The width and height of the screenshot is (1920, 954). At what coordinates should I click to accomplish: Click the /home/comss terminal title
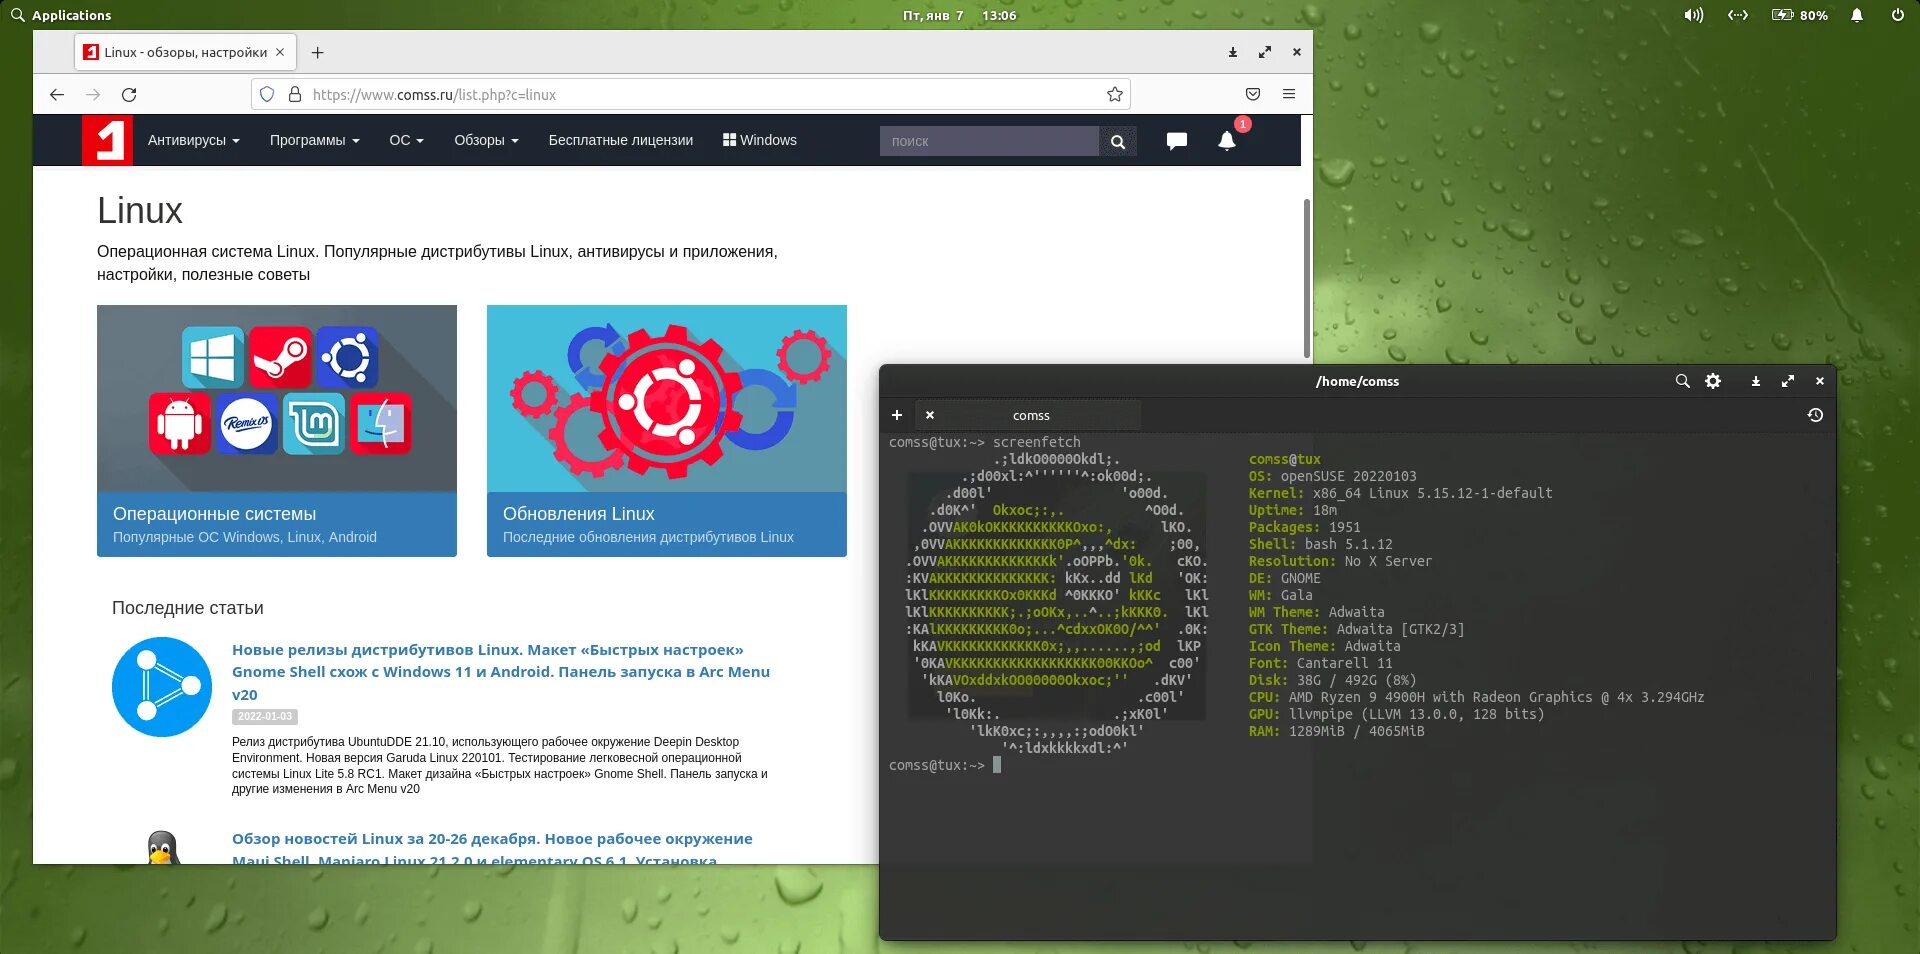coord(1357,381)
